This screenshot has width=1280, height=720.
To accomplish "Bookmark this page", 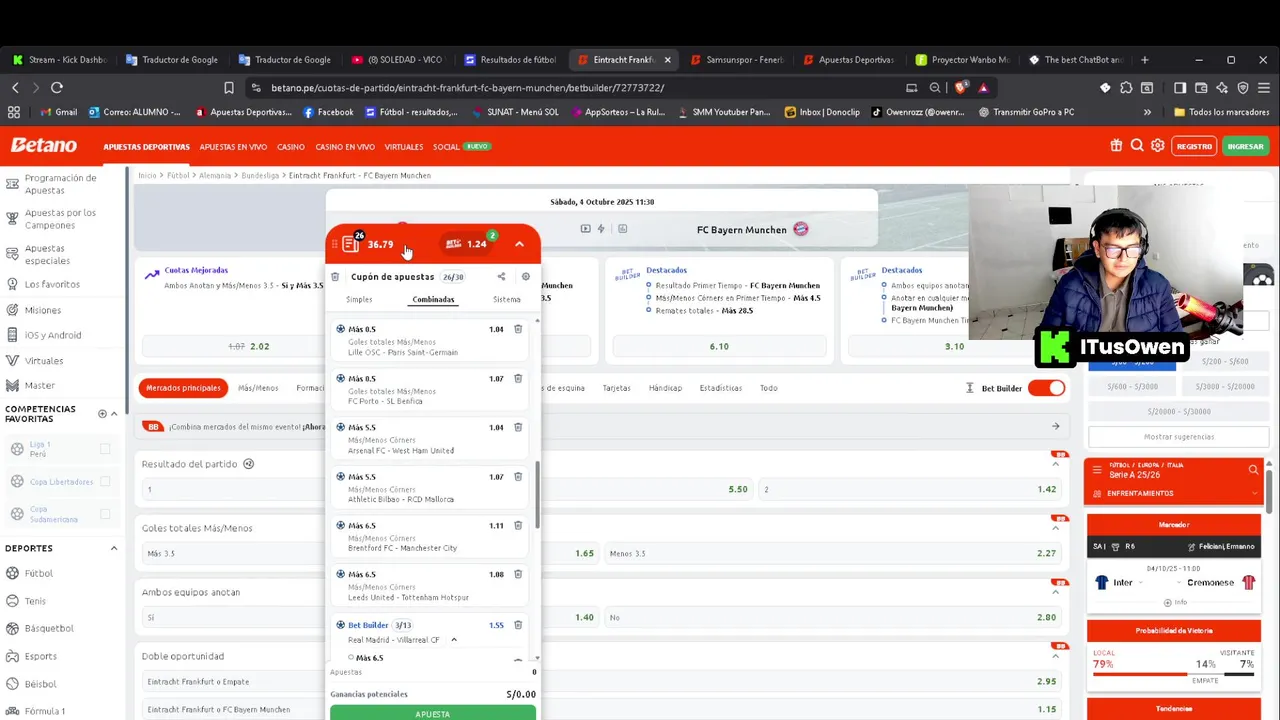I will pyautogui.click(x=229, y=88).
